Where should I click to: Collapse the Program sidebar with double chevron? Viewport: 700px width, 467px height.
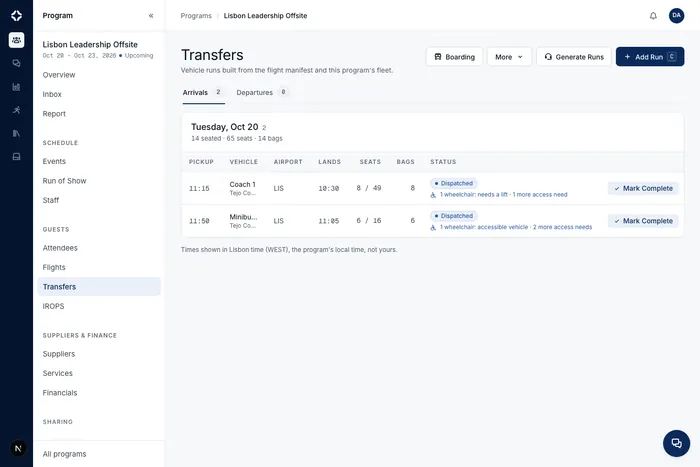(x=151, y=16)
